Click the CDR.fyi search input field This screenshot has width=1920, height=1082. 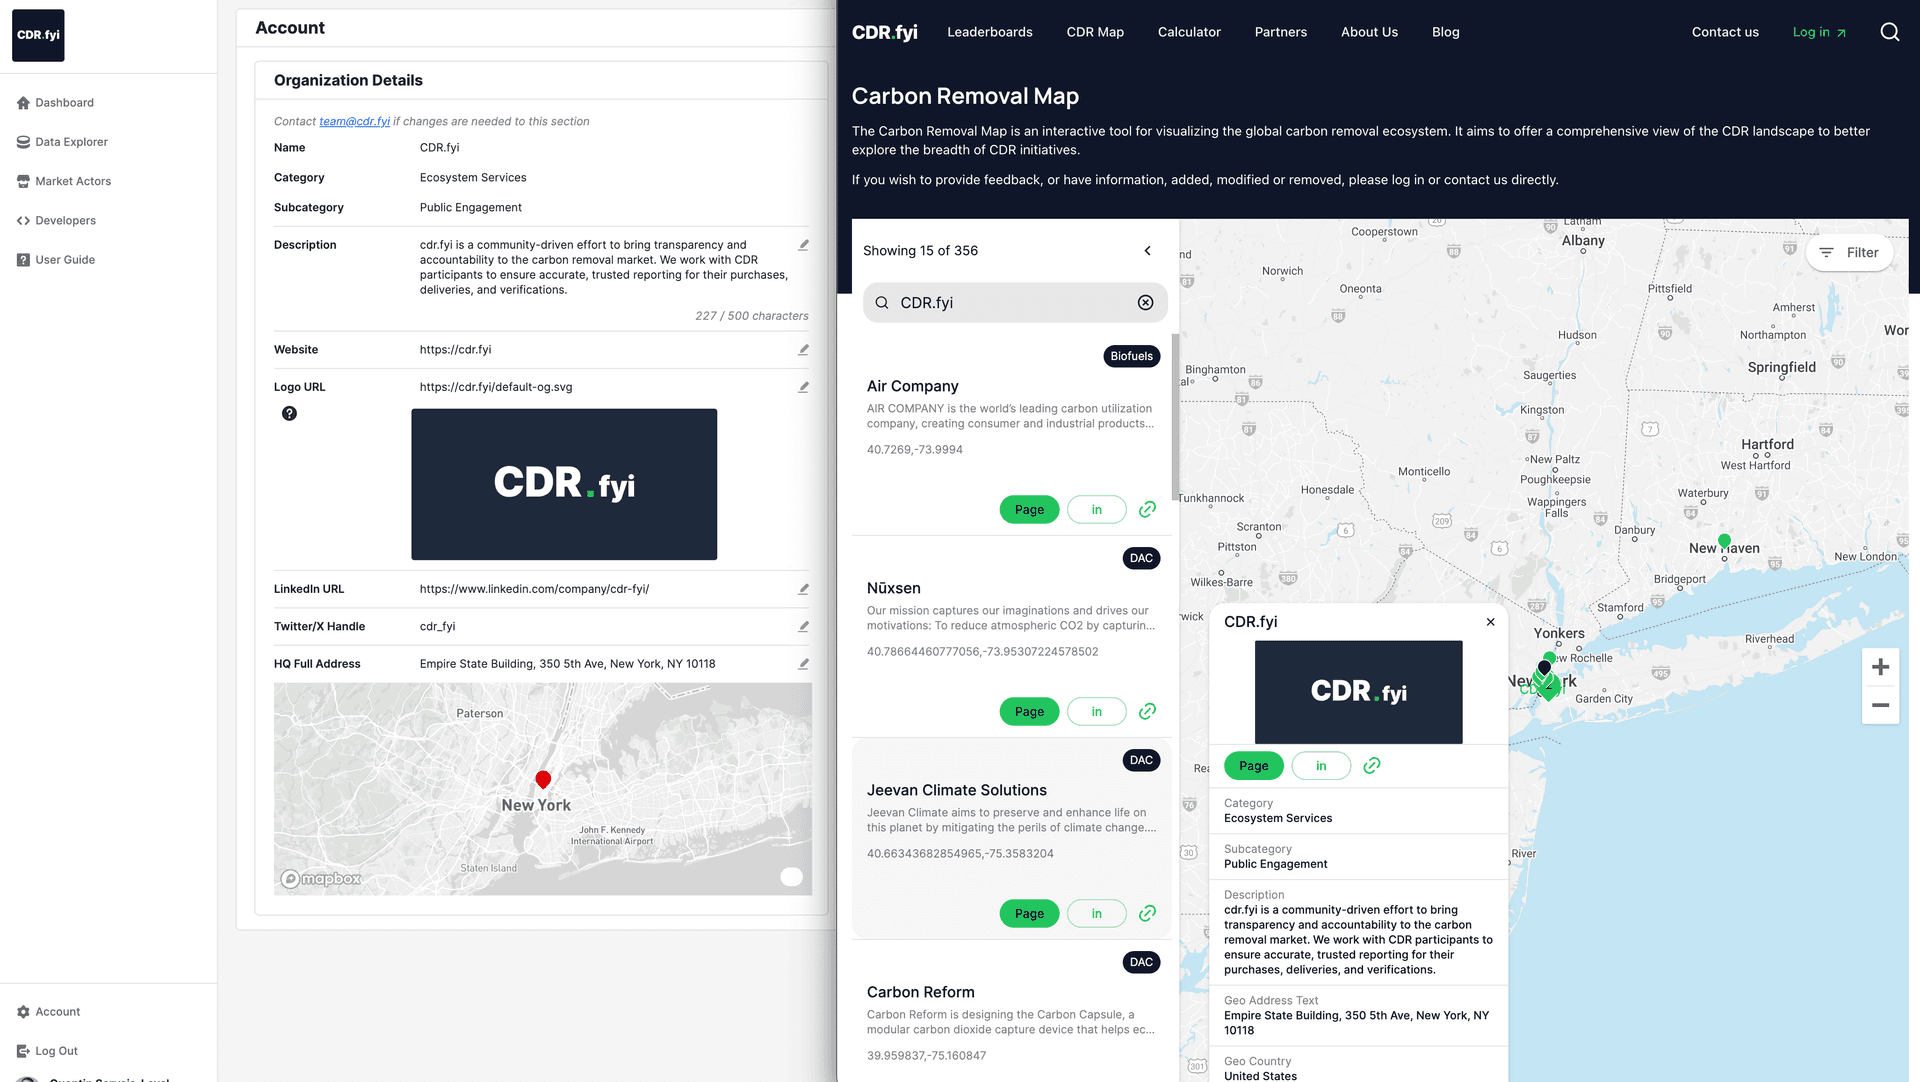[1015, 303]
